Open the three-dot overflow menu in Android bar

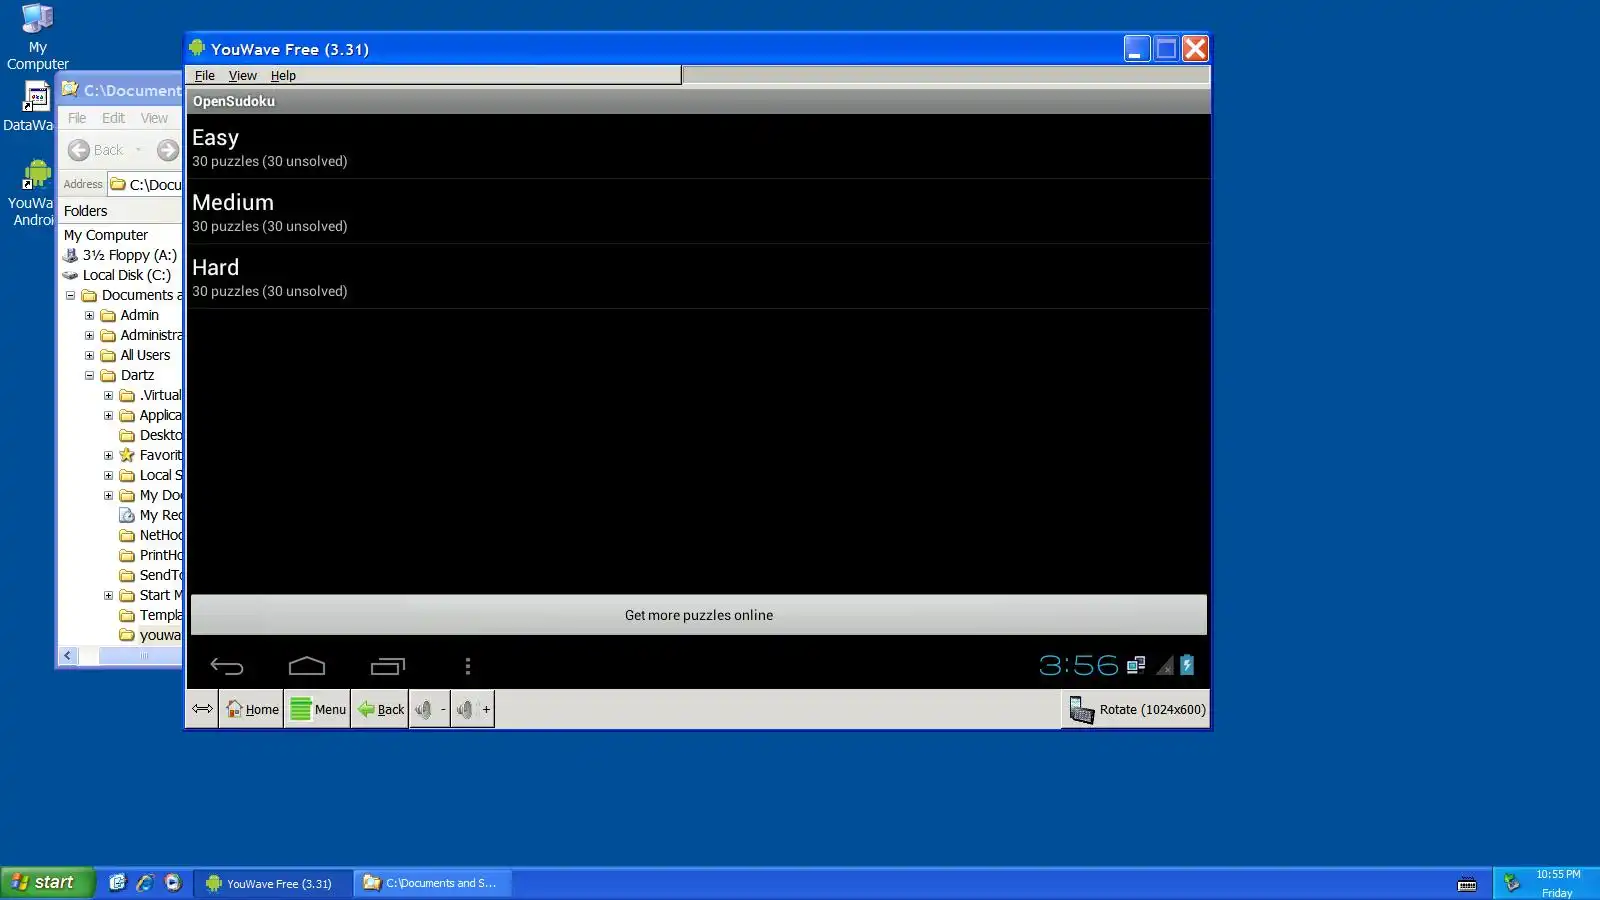(468, 666)
